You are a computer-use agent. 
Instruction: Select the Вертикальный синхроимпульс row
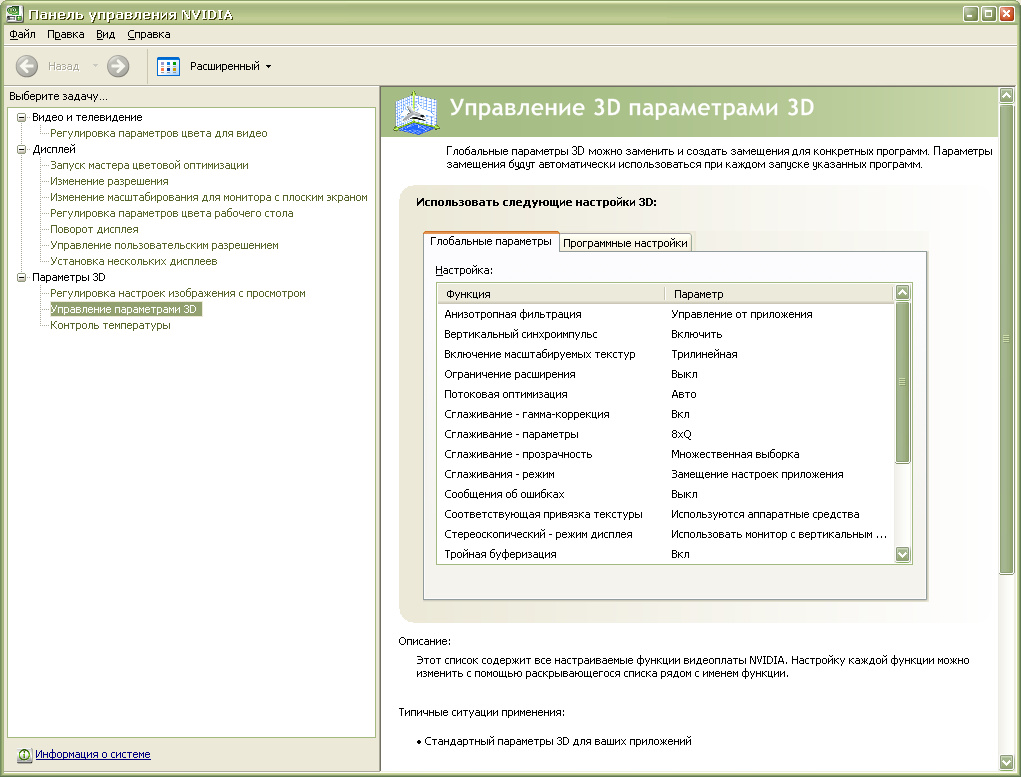(665, 334)
